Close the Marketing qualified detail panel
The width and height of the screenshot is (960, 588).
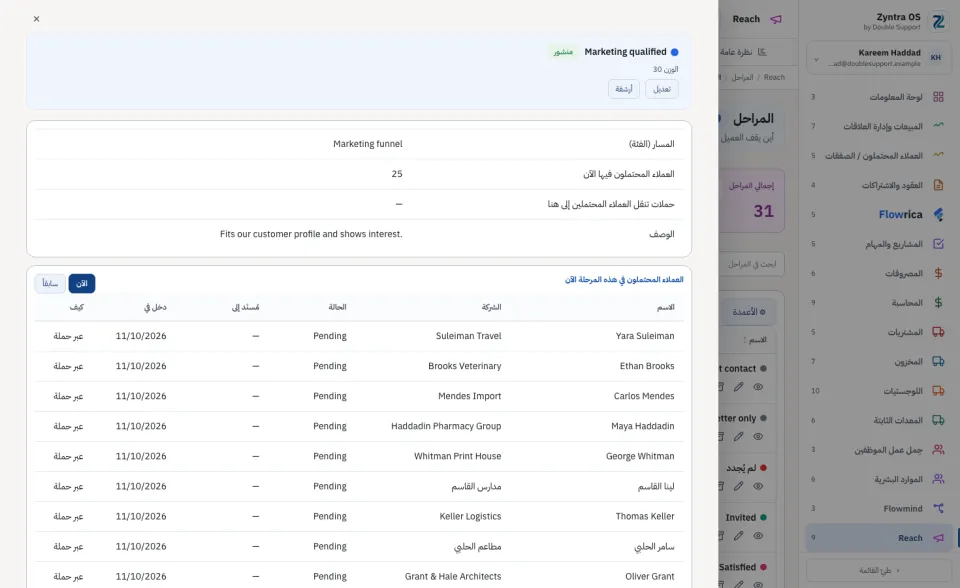(x=37, y=19)
